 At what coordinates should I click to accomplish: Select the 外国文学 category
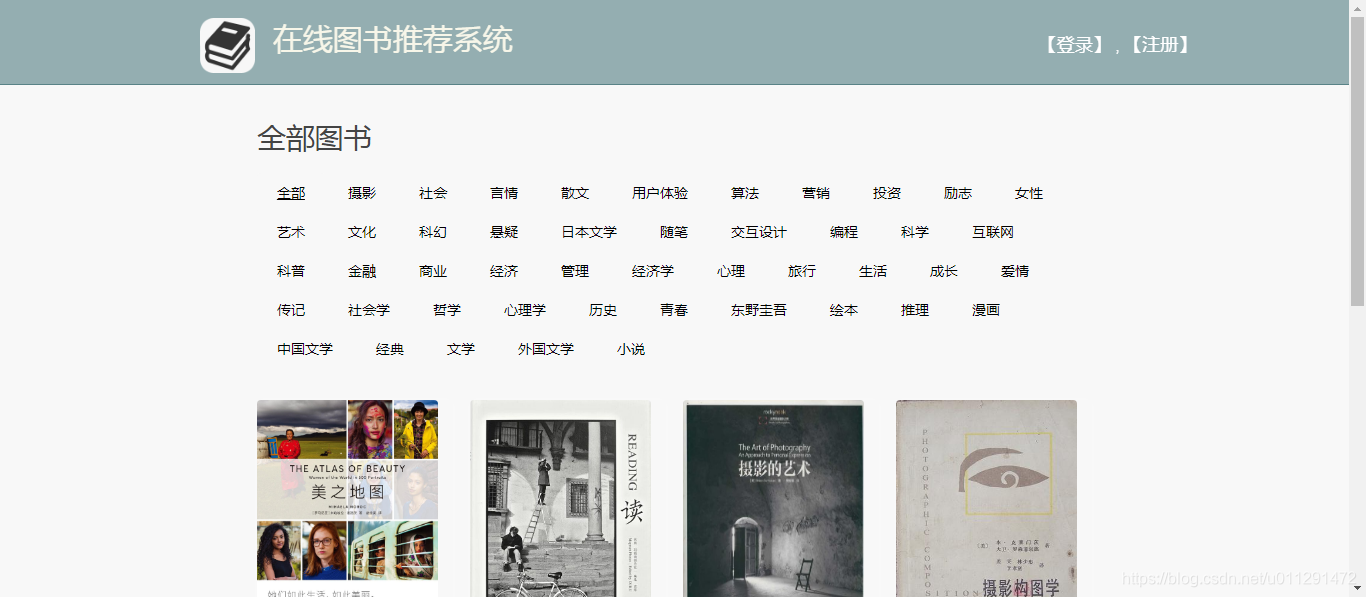click(x=546, y=349)
